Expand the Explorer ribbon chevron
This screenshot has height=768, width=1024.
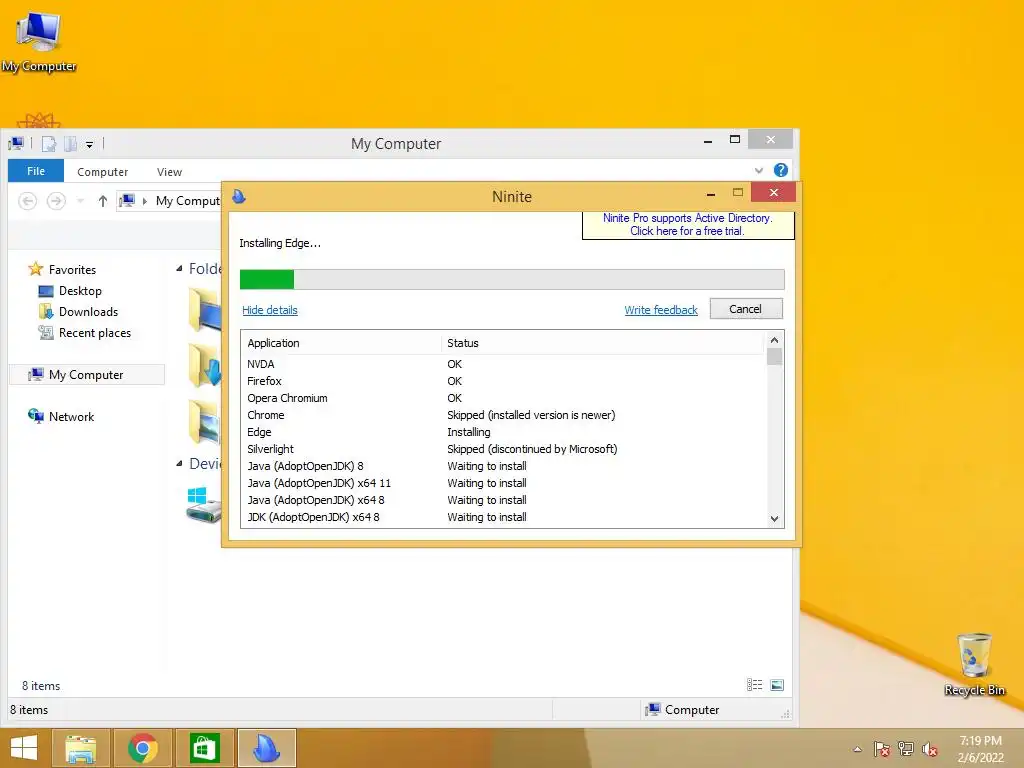pos(759,170)
